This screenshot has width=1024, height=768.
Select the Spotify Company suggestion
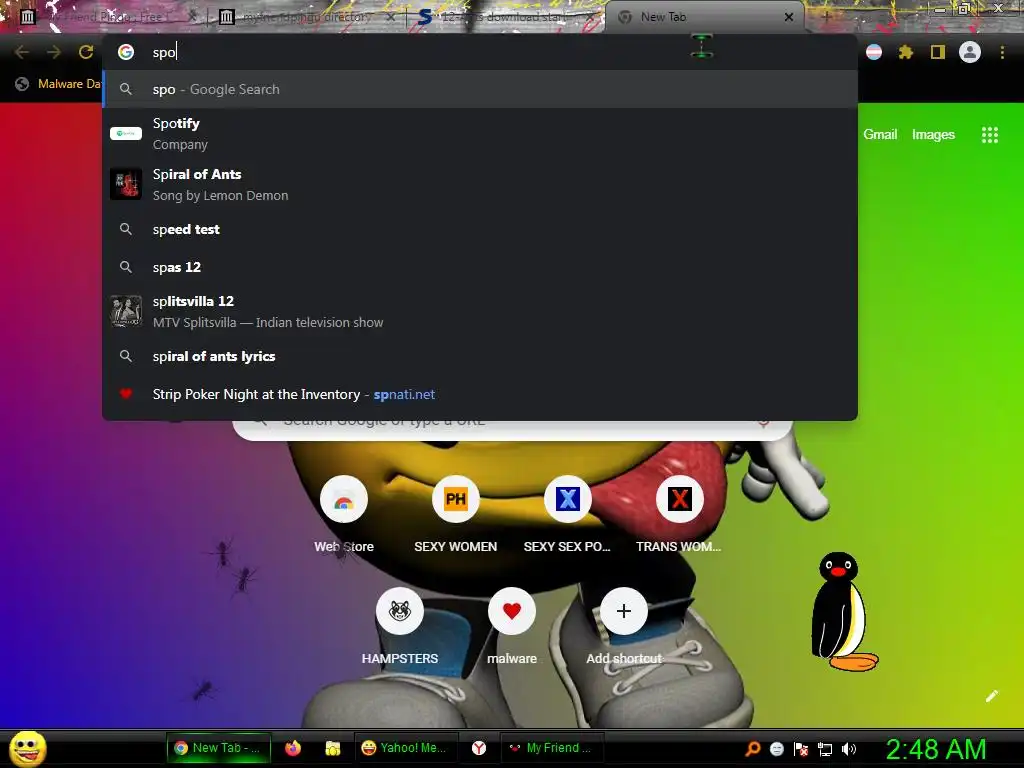coord(480,133)
